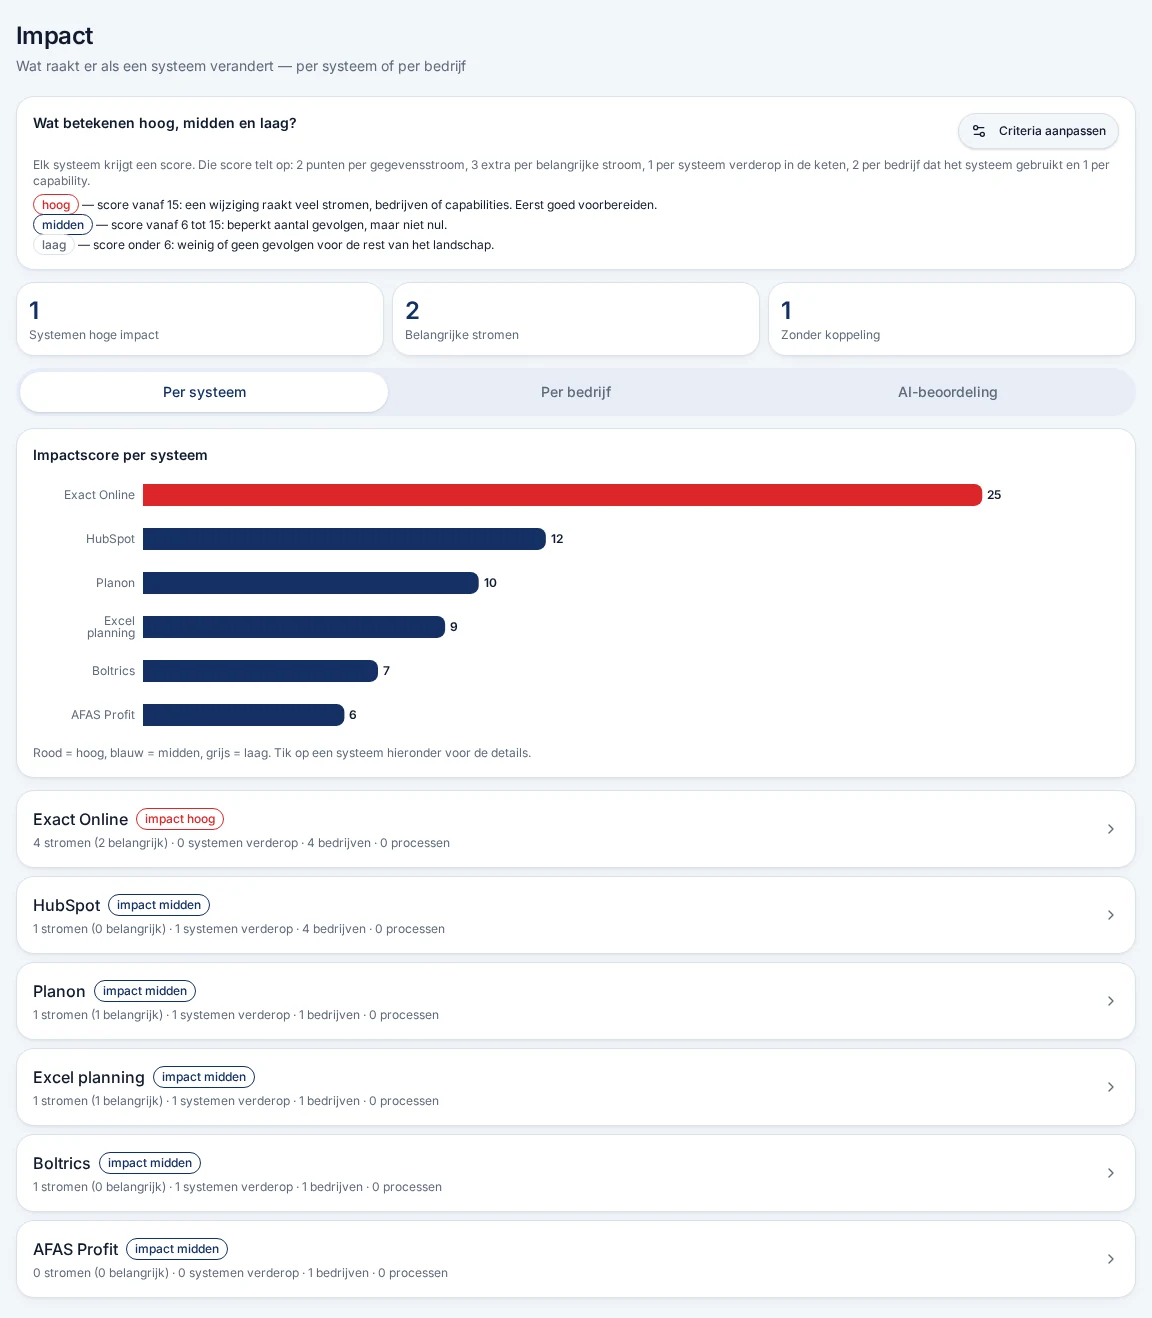Select the Boltrics chart bar
Screen dimensions: 1152x1318
tap(260, 671)
